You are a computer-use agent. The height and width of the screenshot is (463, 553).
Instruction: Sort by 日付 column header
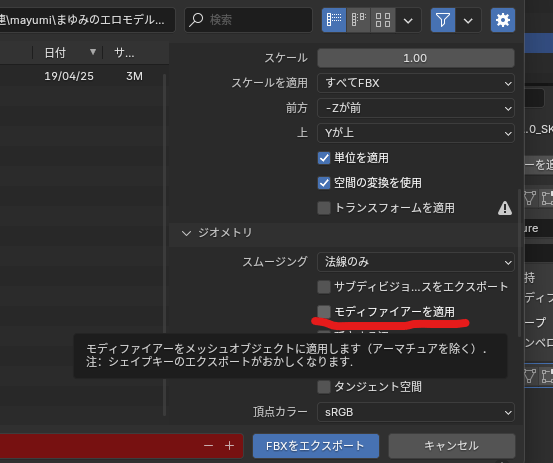tap(68, 53)
